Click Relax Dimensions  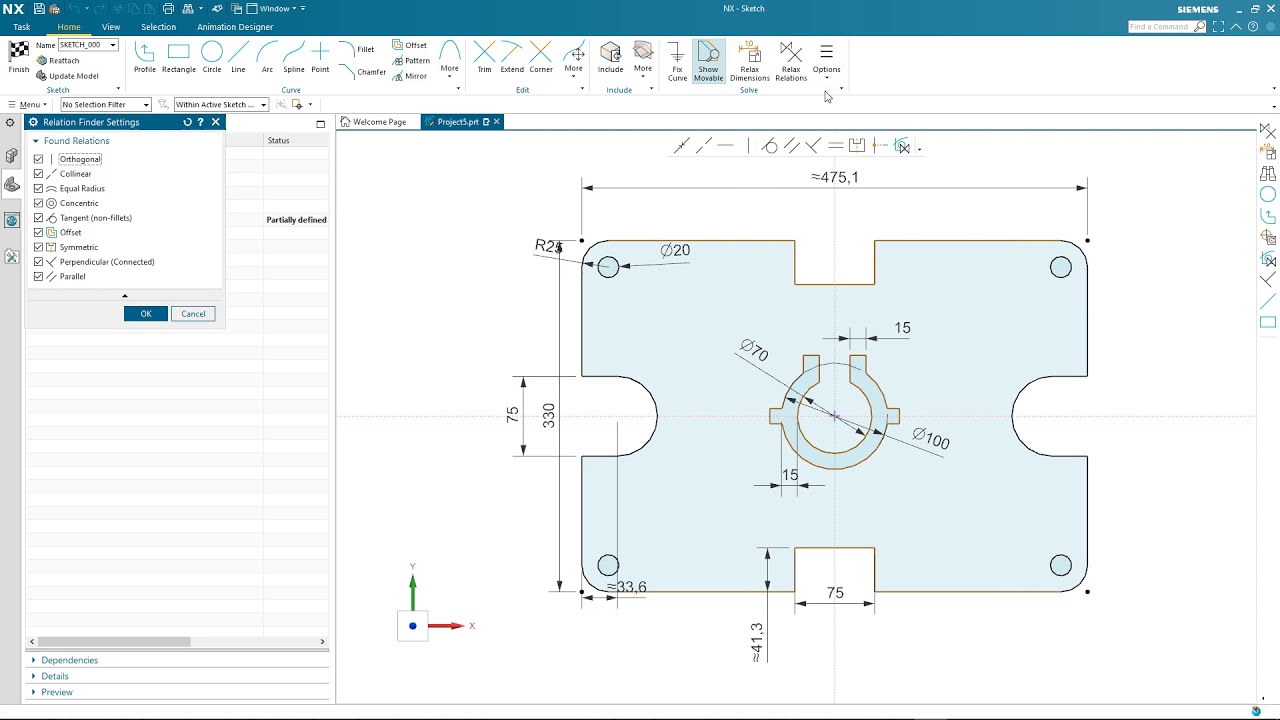tap(750, 61)
